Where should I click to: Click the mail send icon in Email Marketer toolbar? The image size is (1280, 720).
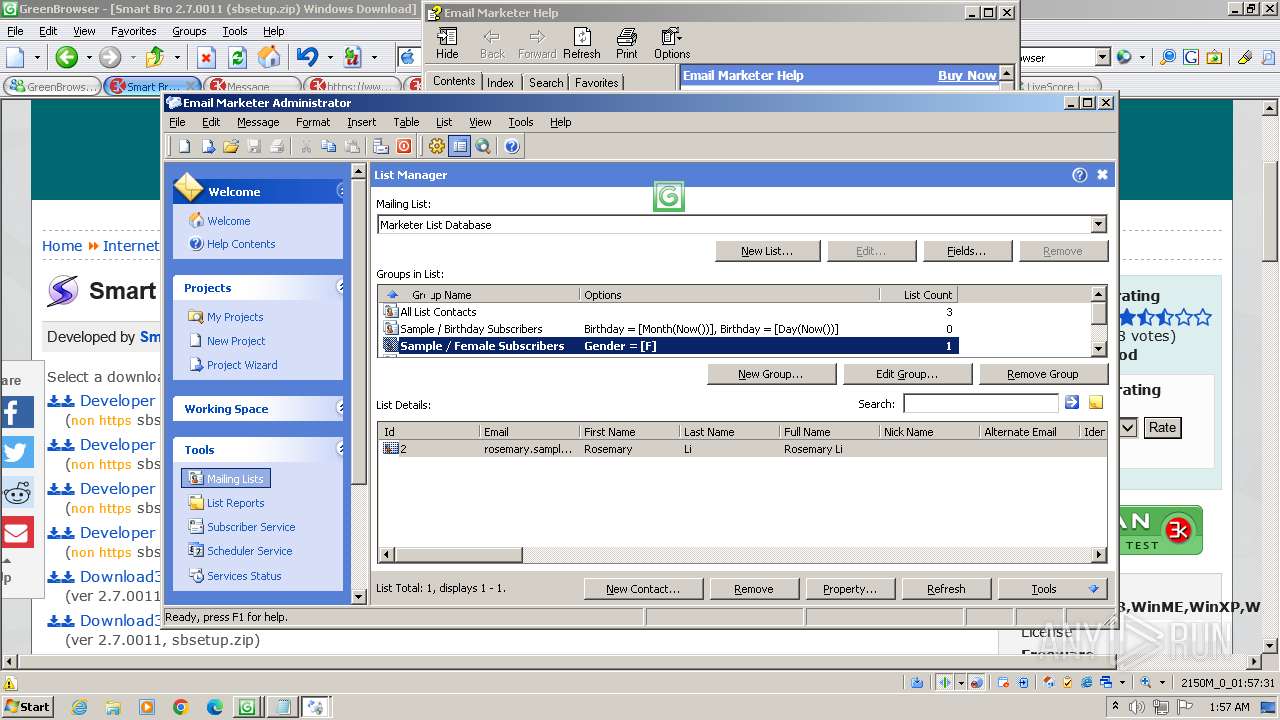click(381, 147)
